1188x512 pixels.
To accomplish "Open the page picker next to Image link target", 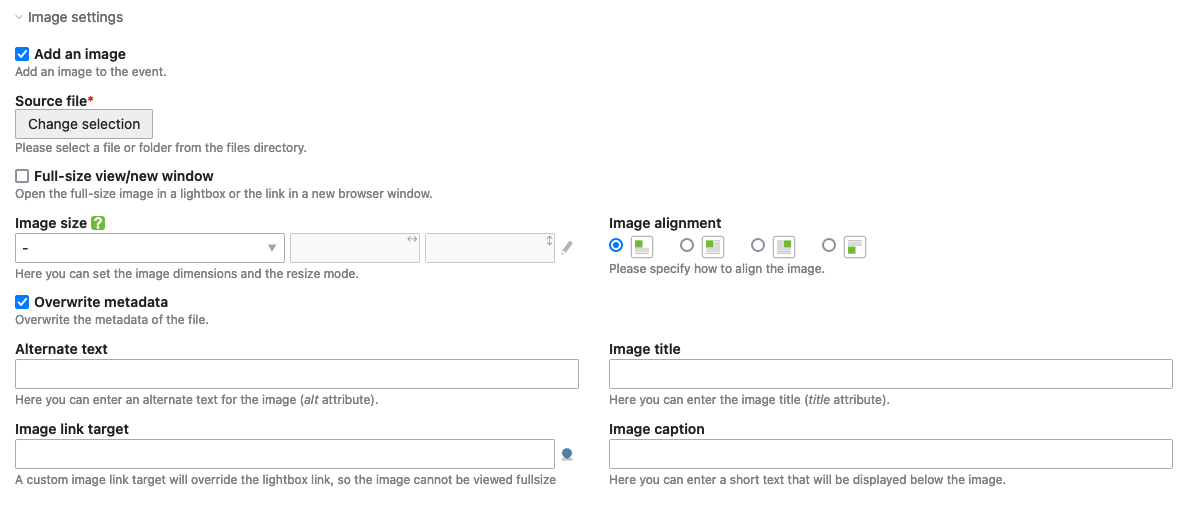I will click(x=567, y=454).
